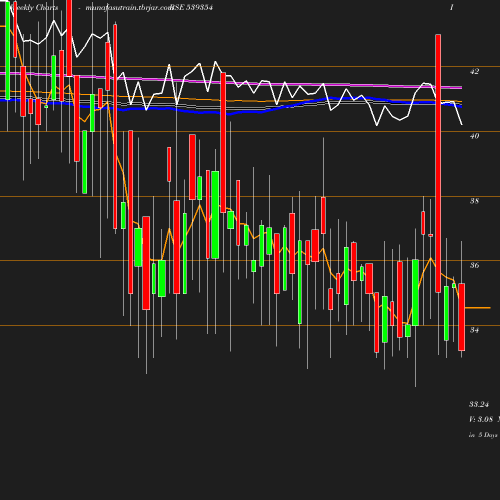Image resolution: width=500 pixels, height=500 pixels.
Task: Click the 33.24 price value
Action: 479,404
